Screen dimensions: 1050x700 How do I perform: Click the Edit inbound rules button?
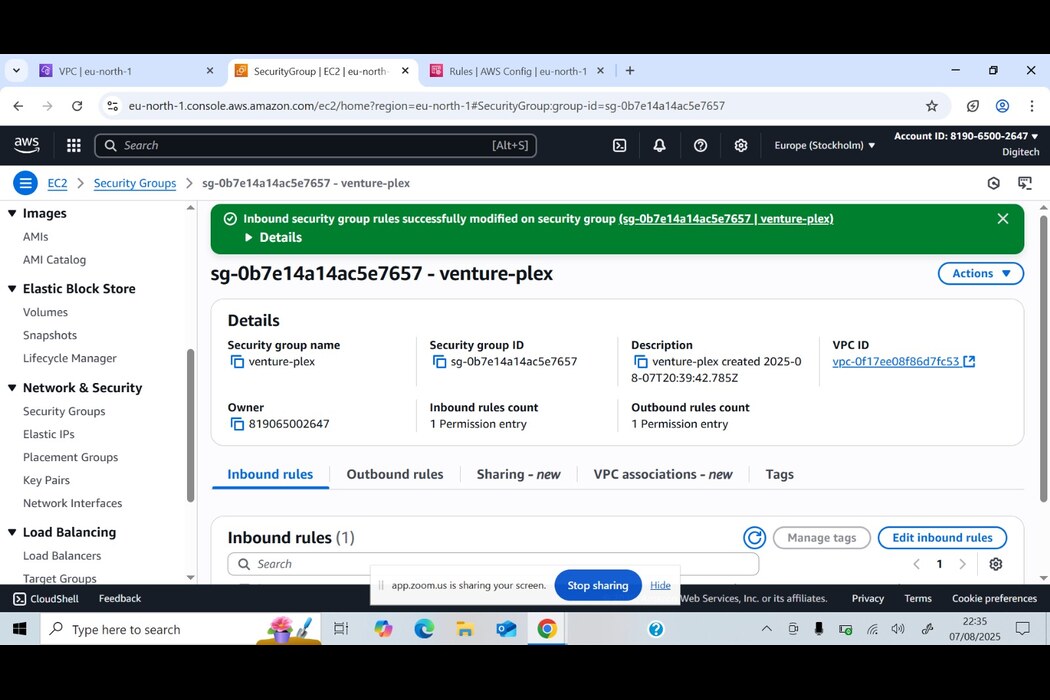point(942,537)
